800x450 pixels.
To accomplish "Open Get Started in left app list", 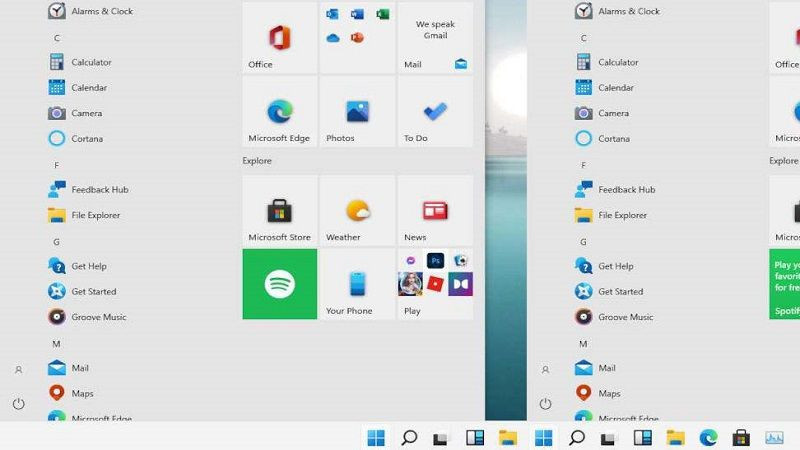I will click(82, 291).
